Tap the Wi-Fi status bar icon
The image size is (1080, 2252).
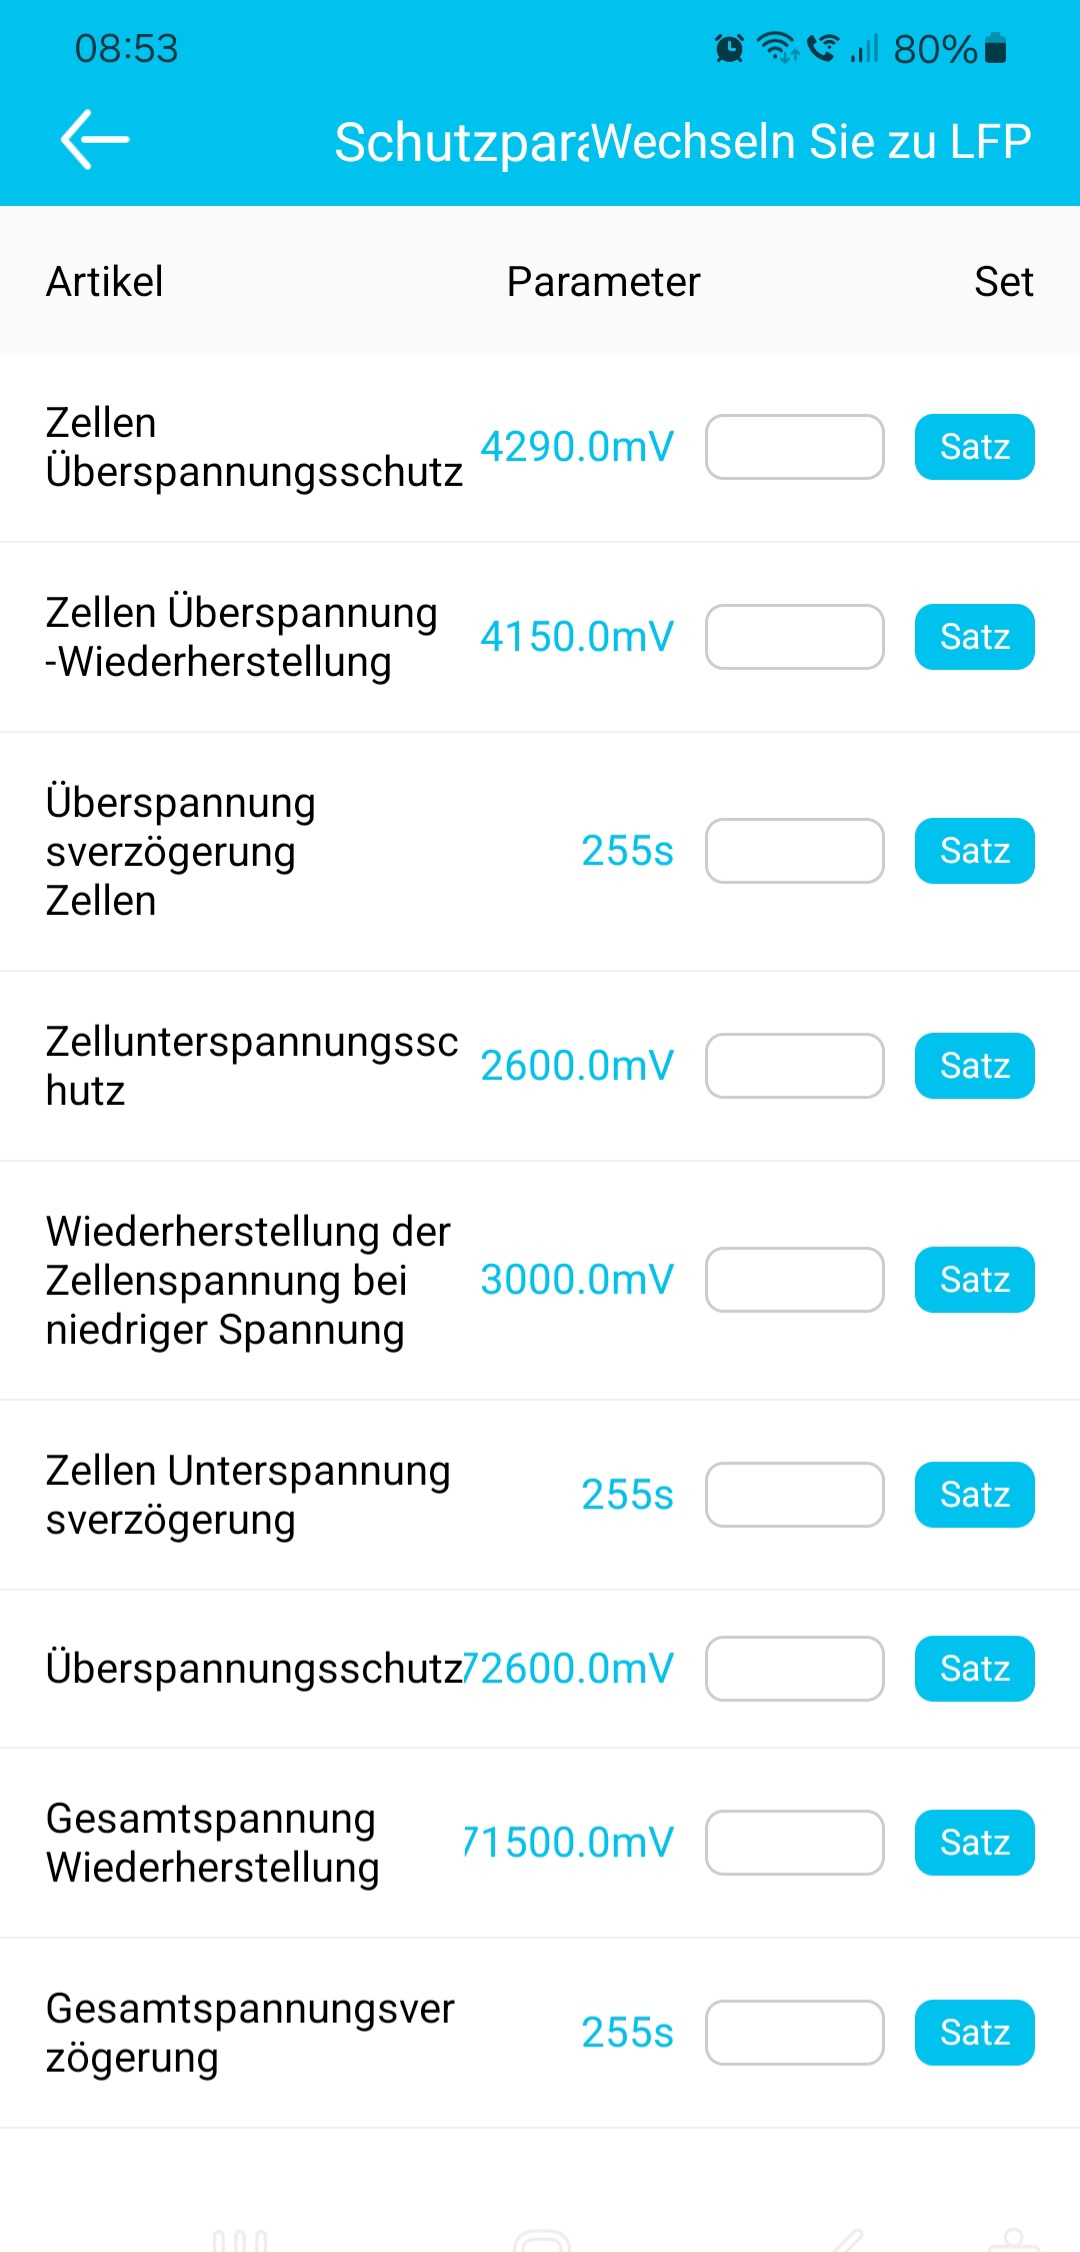point(777,47)
